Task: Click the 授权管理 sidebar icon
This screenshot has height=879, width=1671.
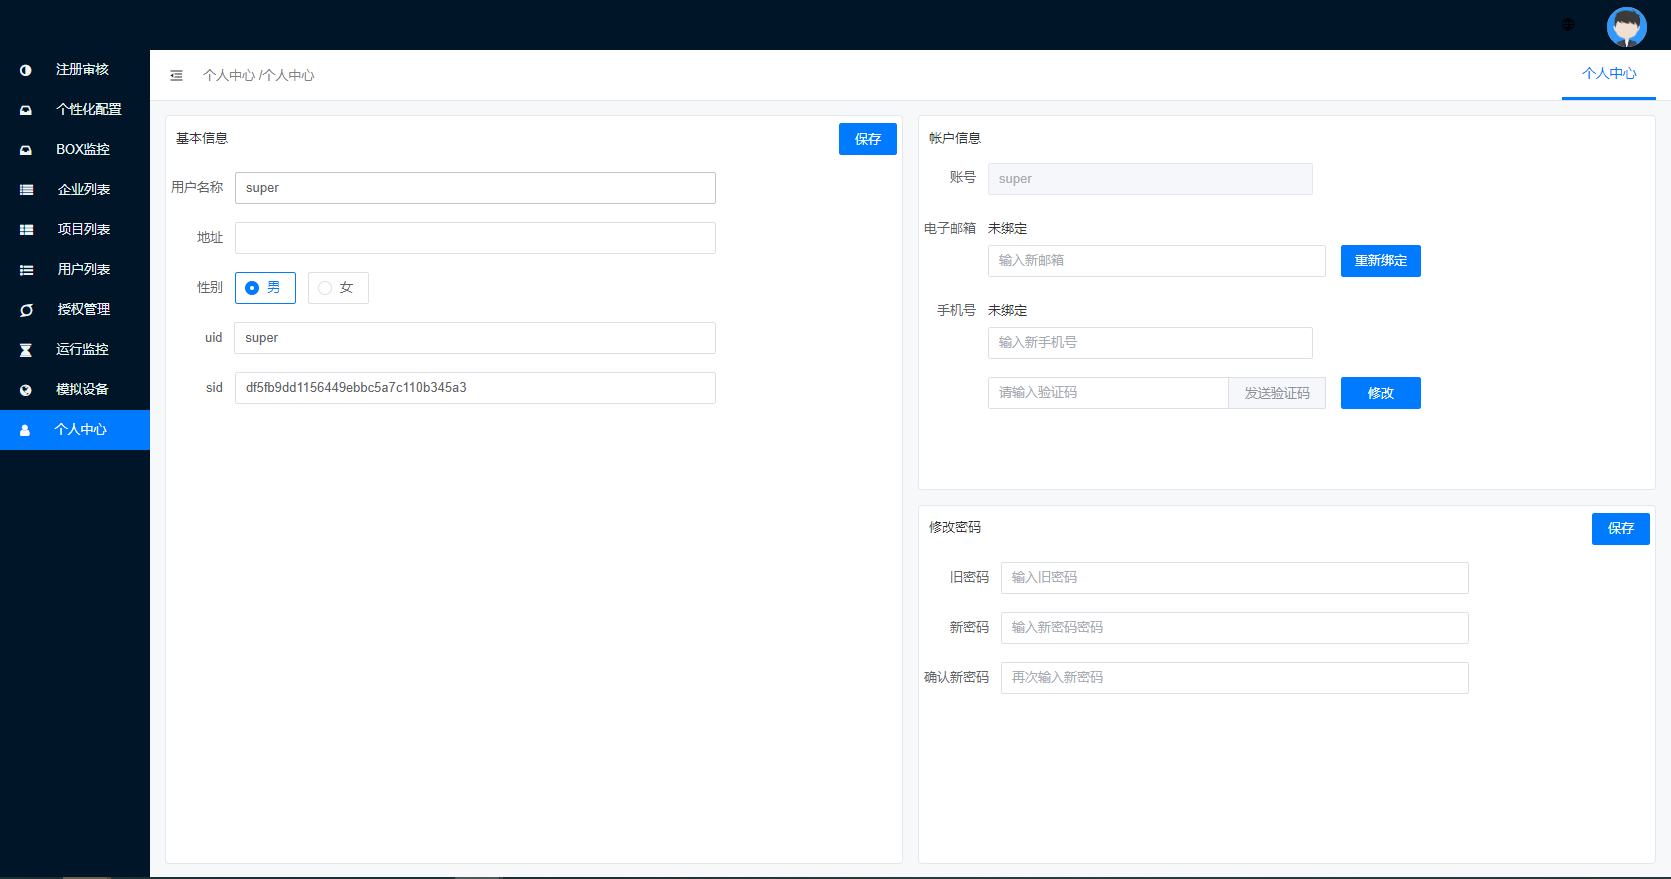Action: click(26, 310)
